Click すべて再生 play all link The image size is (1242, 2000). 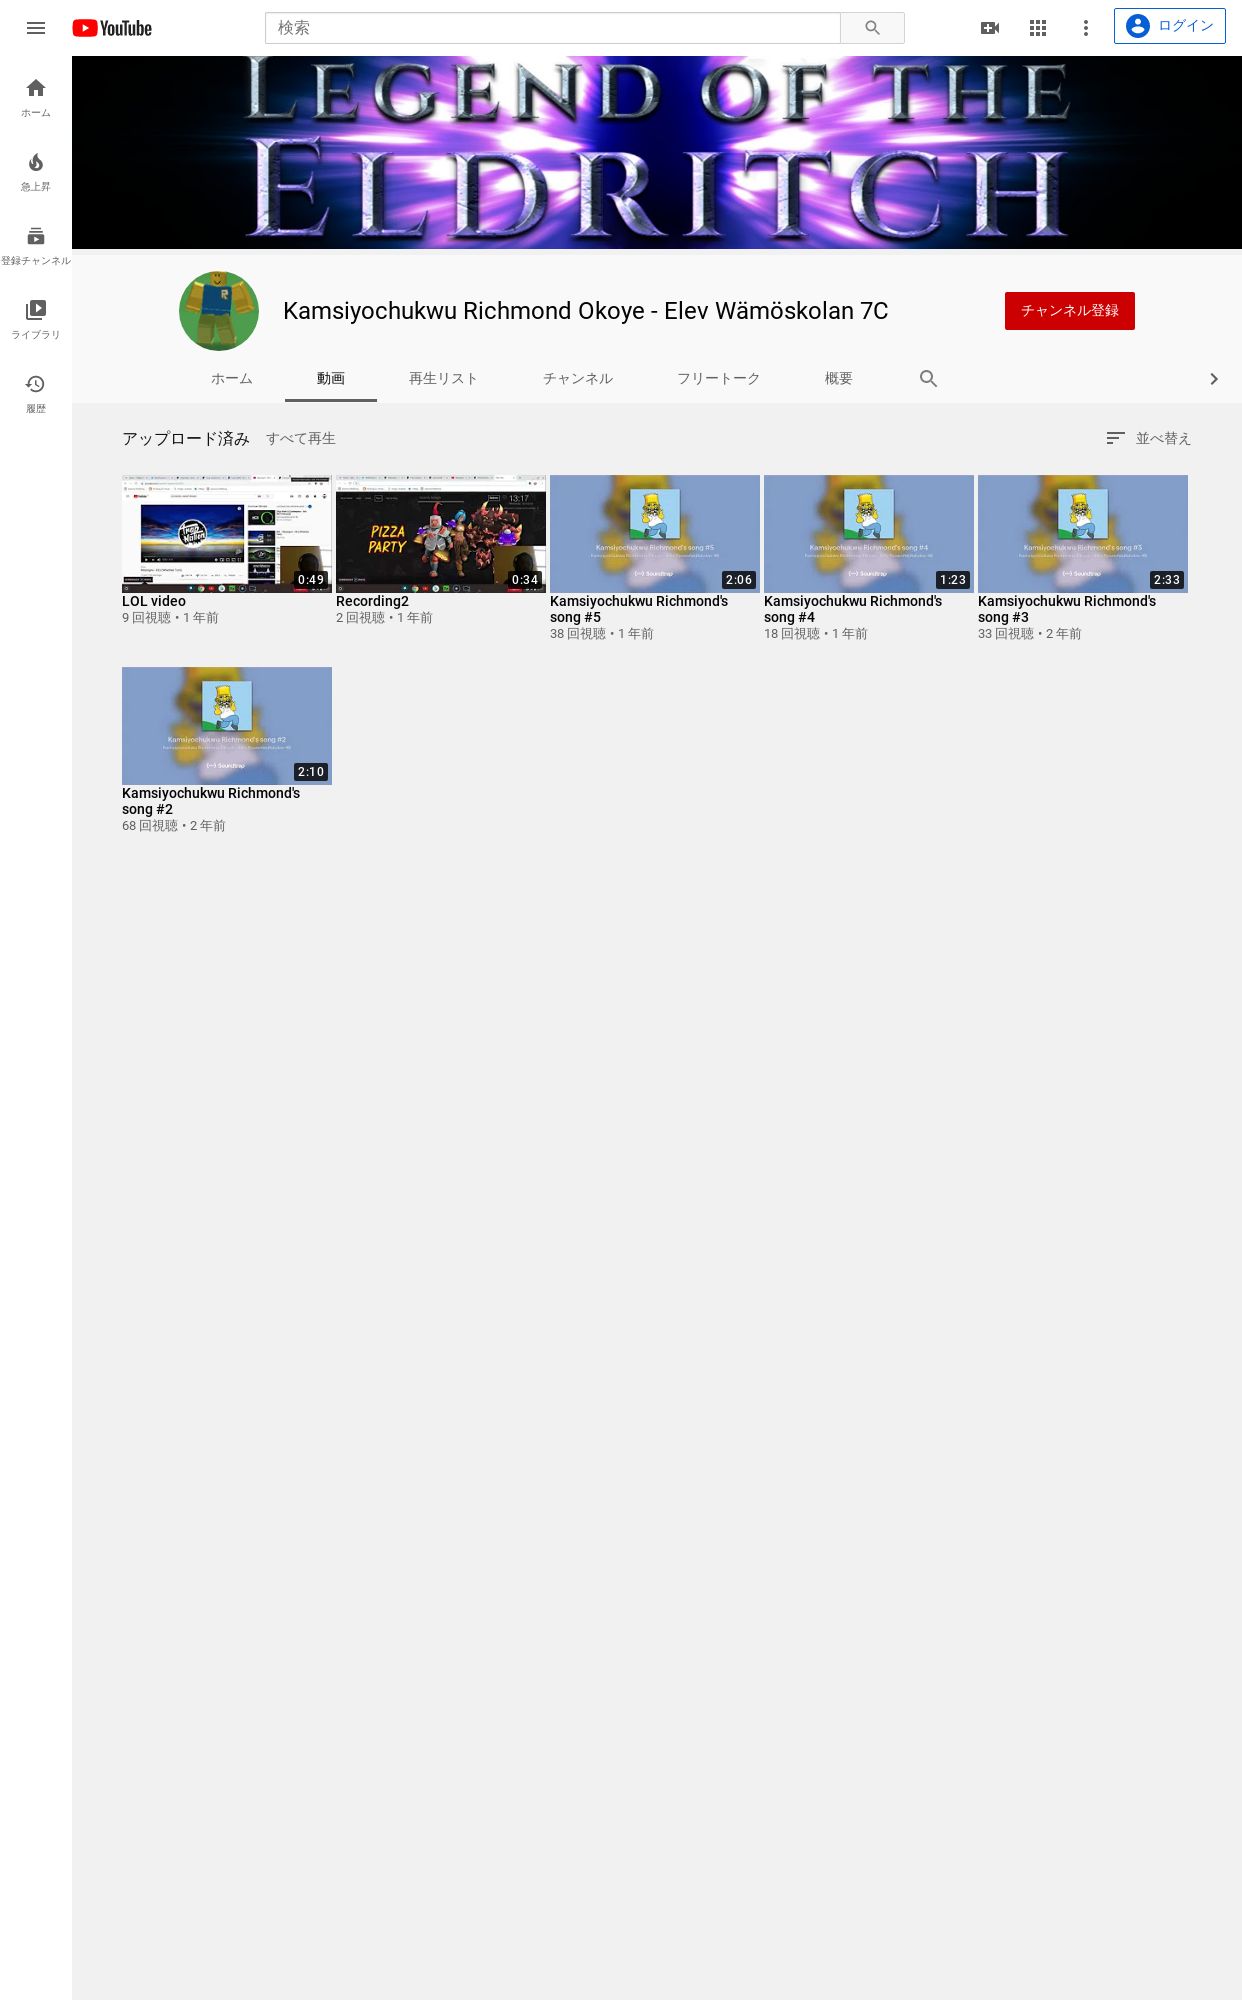click(x=301, y=439)
